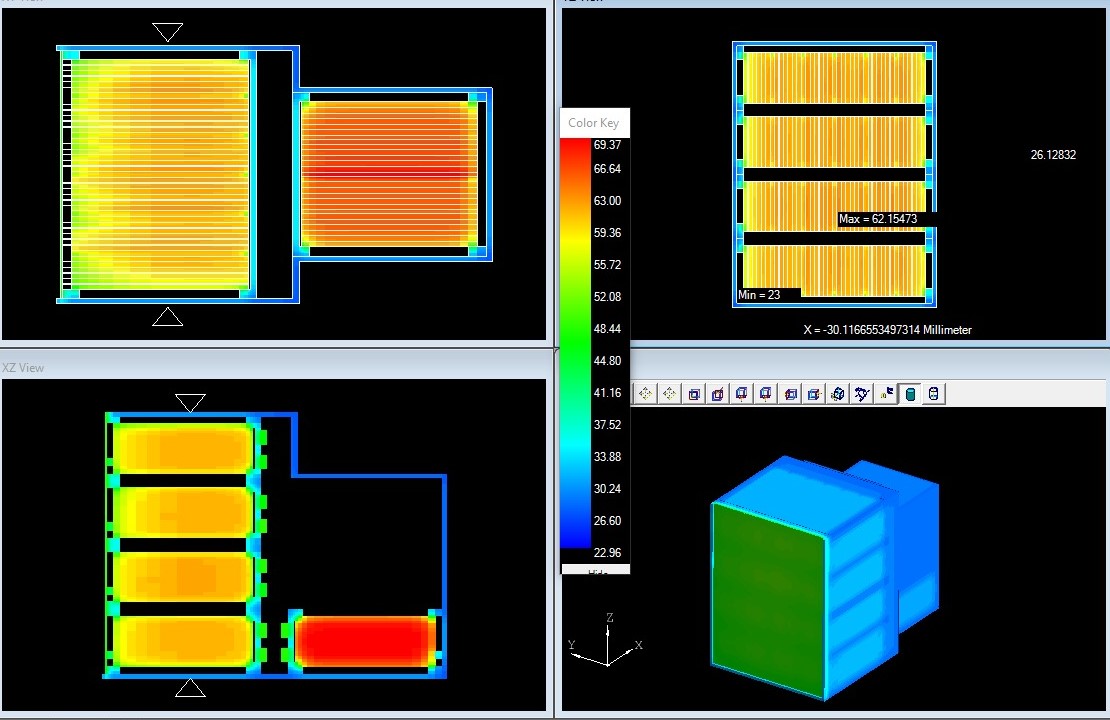Select the 55.72 value in Color Key

tap(607, 264)
